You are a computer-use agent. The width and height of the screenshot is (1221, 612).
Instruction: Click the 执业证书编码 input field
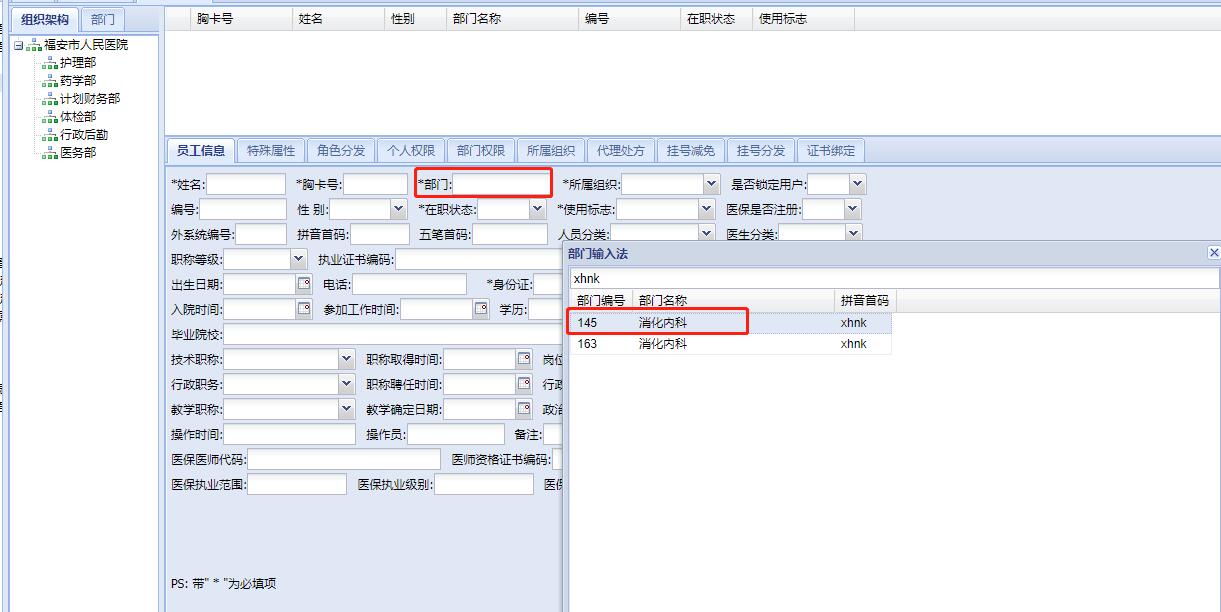click(x=479, y=259)
